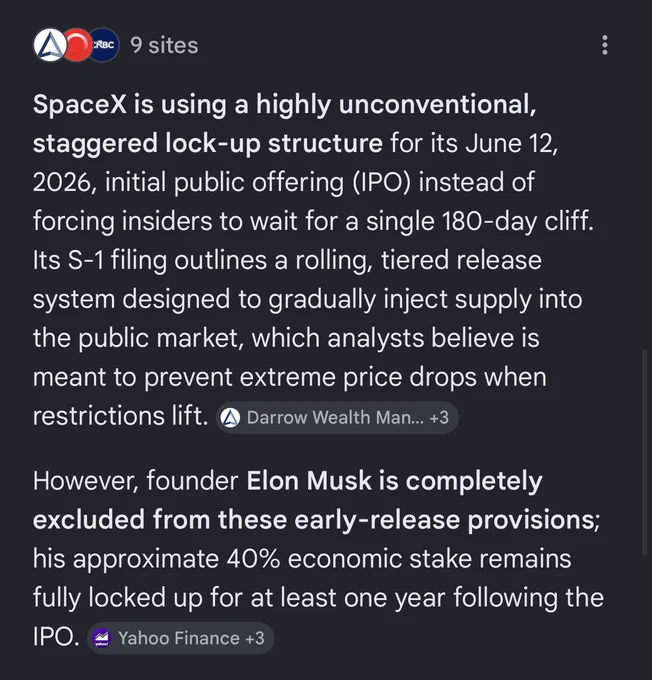Click the Darrow logo inside the citation chip

tap(230, 418)
